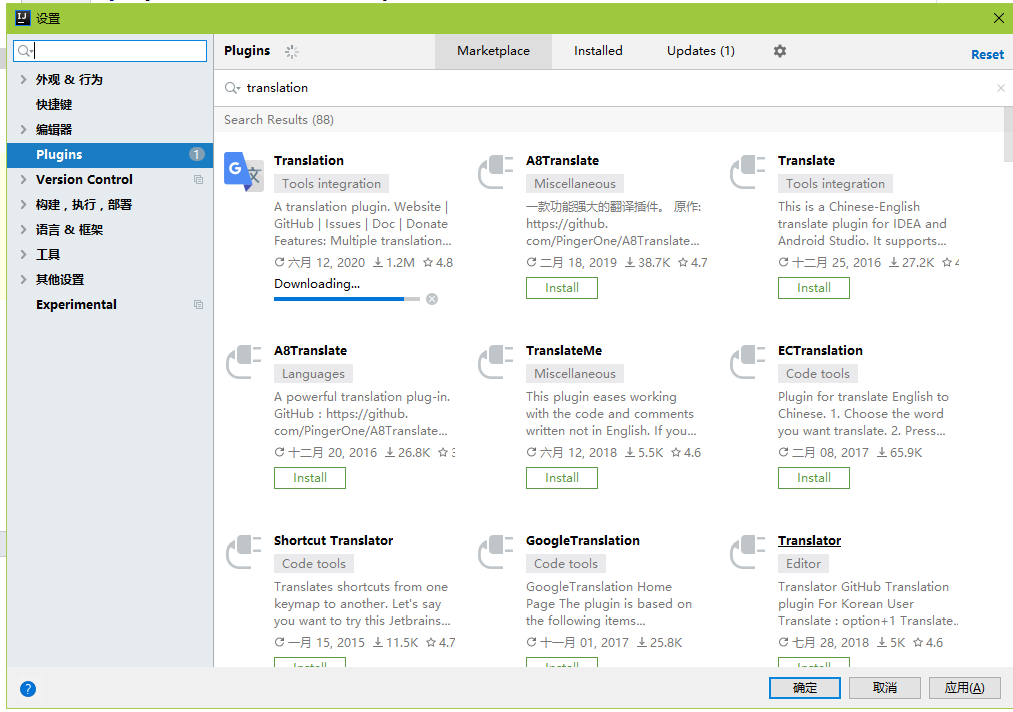Expand the 工具 settings node
1013x712 pixels.
(23, 255)
